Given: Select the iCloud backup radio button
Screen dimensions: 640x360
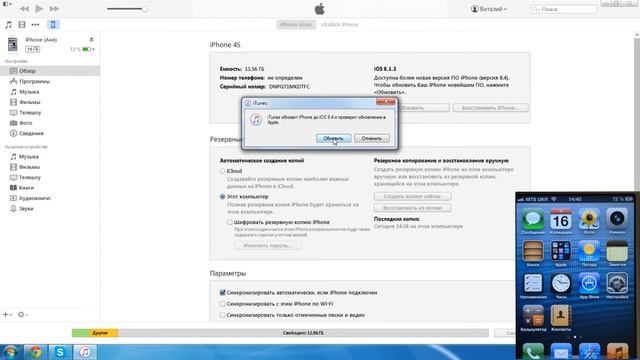Looking at the screenshot, I should pos(222,171).
